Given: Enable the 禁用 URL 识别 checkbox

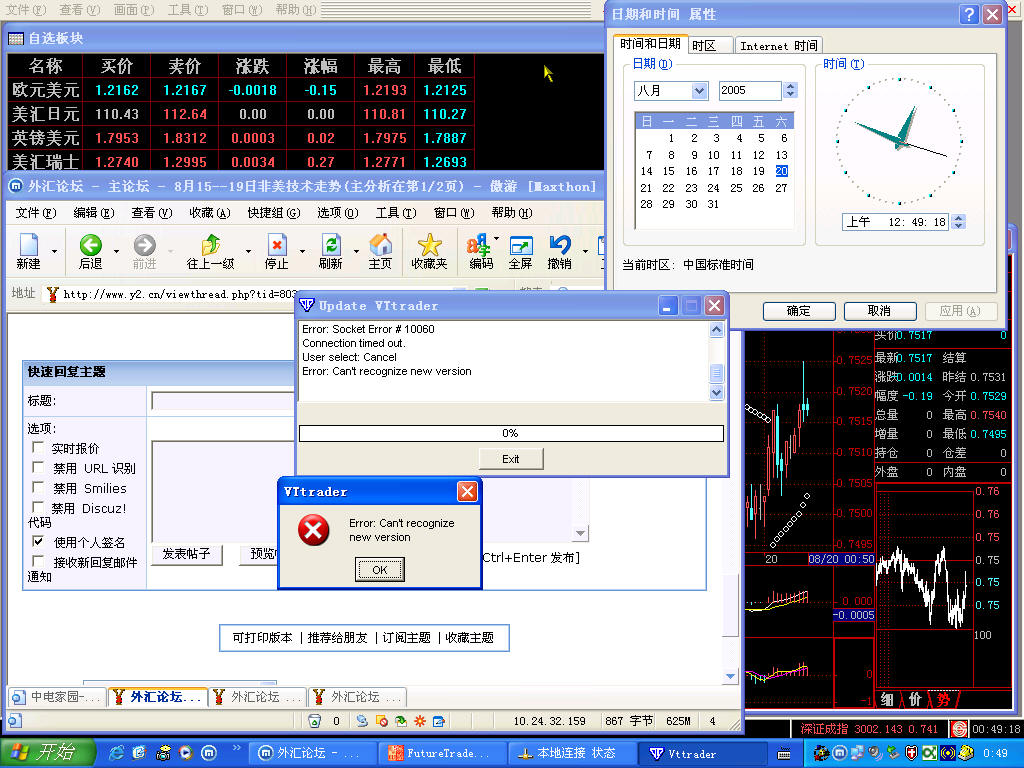Looking at the screenshot, I should 38,468.
